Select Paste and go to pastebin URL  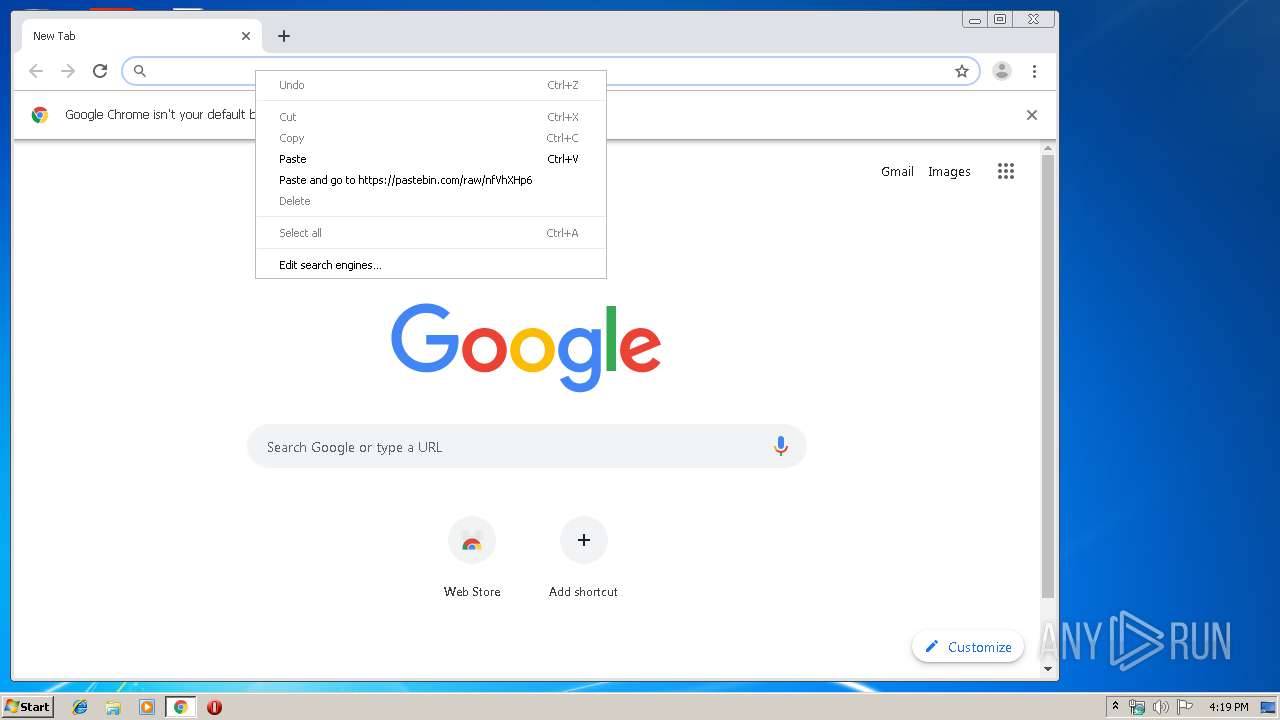431,180
